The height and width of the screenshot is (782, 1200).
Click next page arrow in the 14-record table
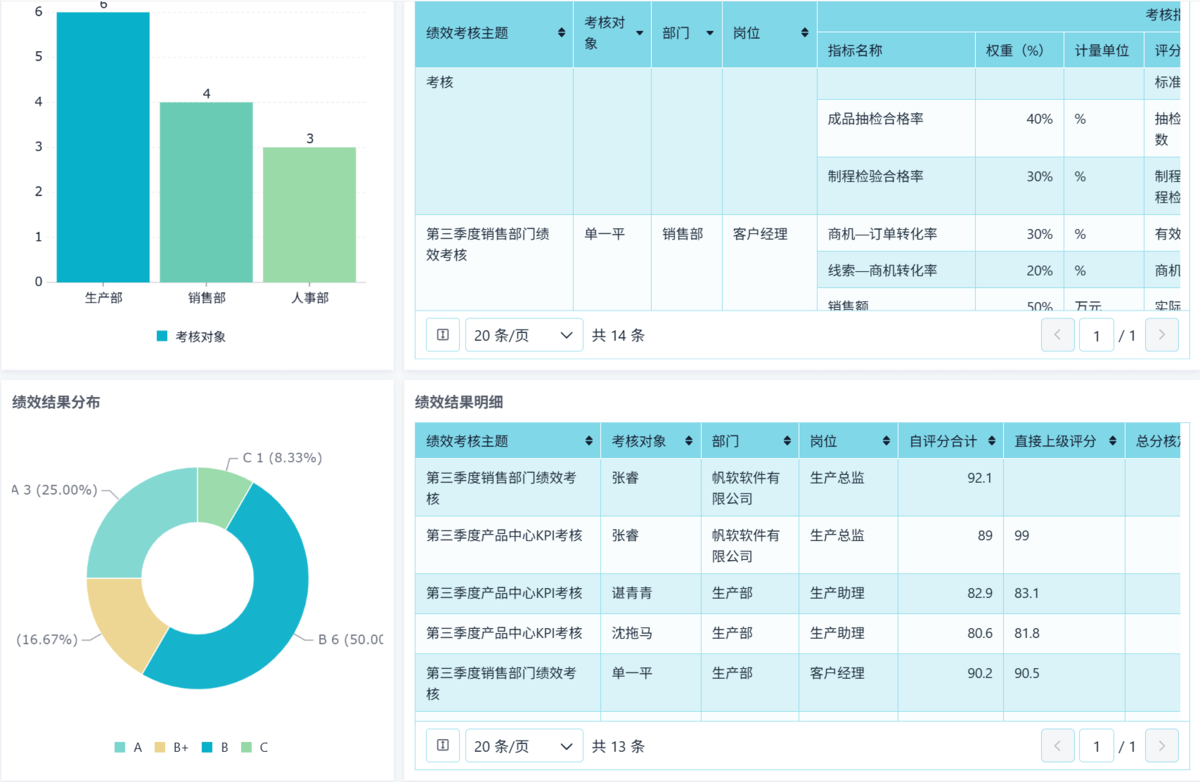click(x=1161, y=335)
